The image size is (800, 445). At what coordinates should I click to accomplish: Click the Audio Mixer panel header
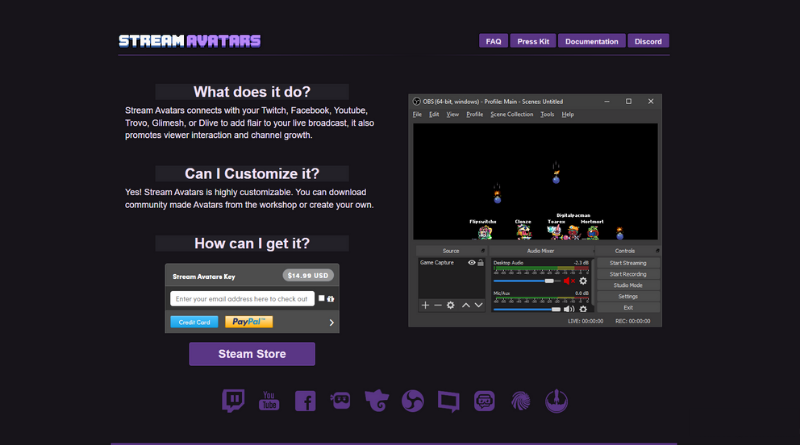click(x=541, y=251)
